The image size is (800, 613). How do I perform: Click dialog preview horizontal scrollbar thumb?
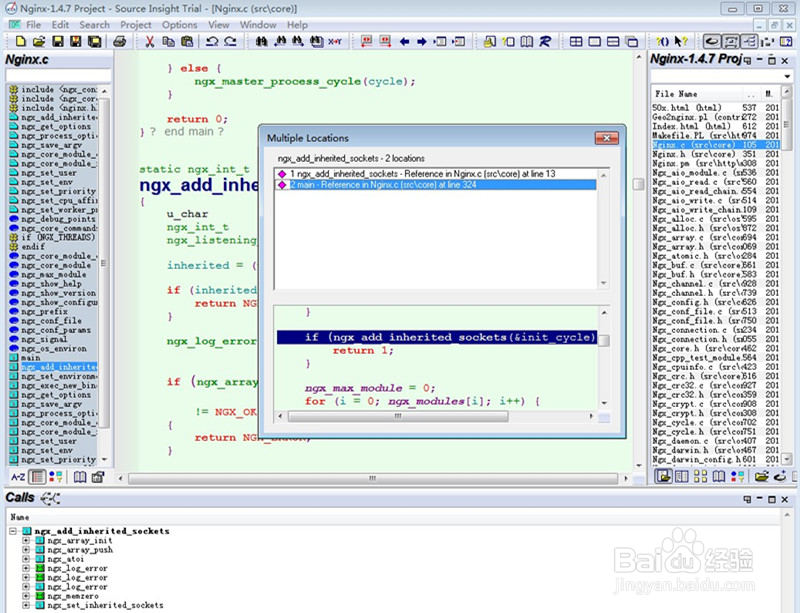(x=398, y=416)
